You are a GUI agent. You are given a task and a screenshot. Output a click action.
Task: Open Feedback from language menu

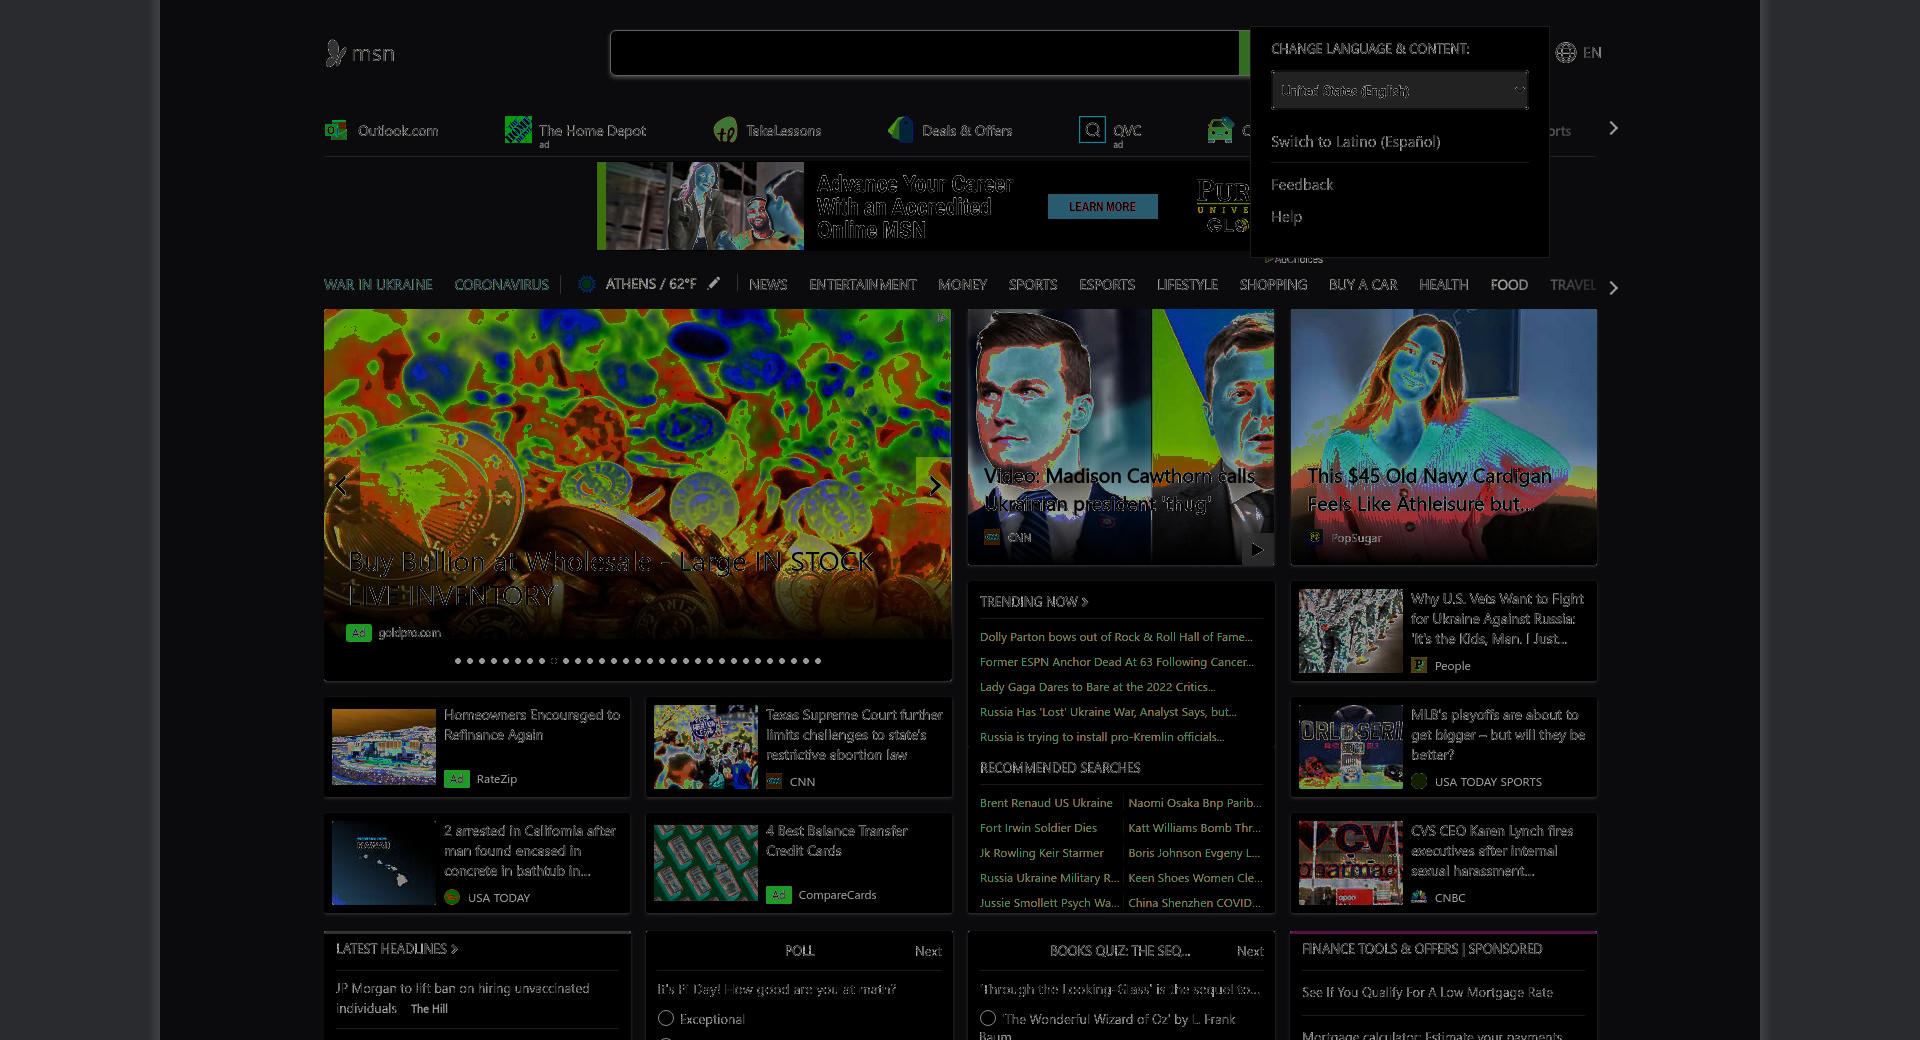[x=1301, y=184]
